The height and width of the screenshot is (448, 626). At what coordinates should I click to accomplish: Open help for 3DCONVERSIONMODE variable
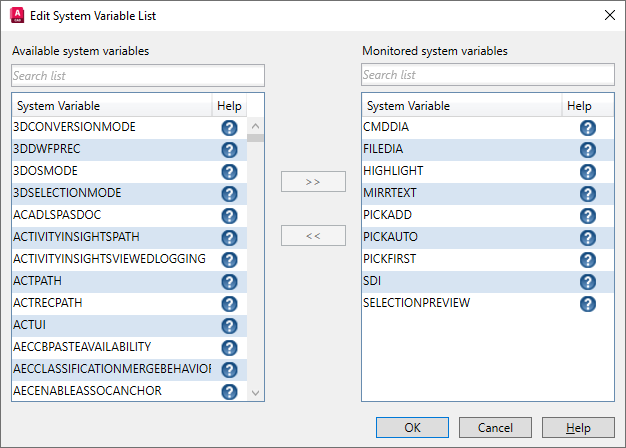[229, 128]
